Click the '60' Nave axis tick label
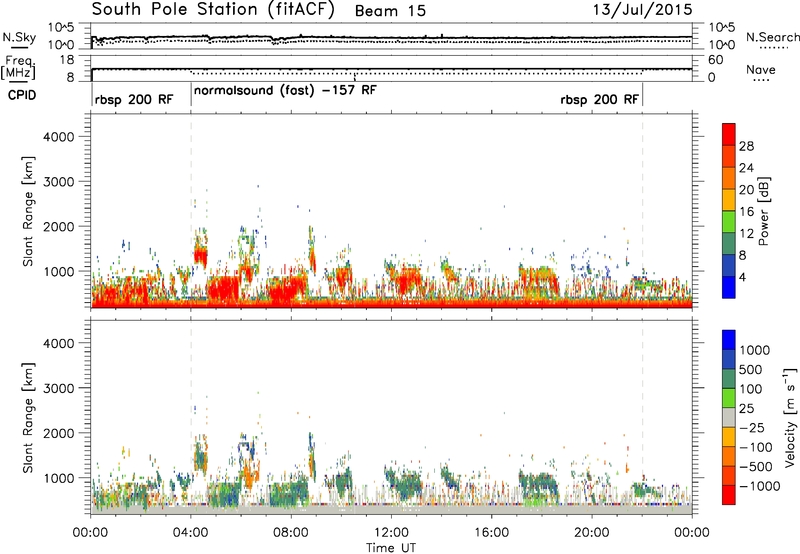800x554 pixels. [x=715, y=60]
